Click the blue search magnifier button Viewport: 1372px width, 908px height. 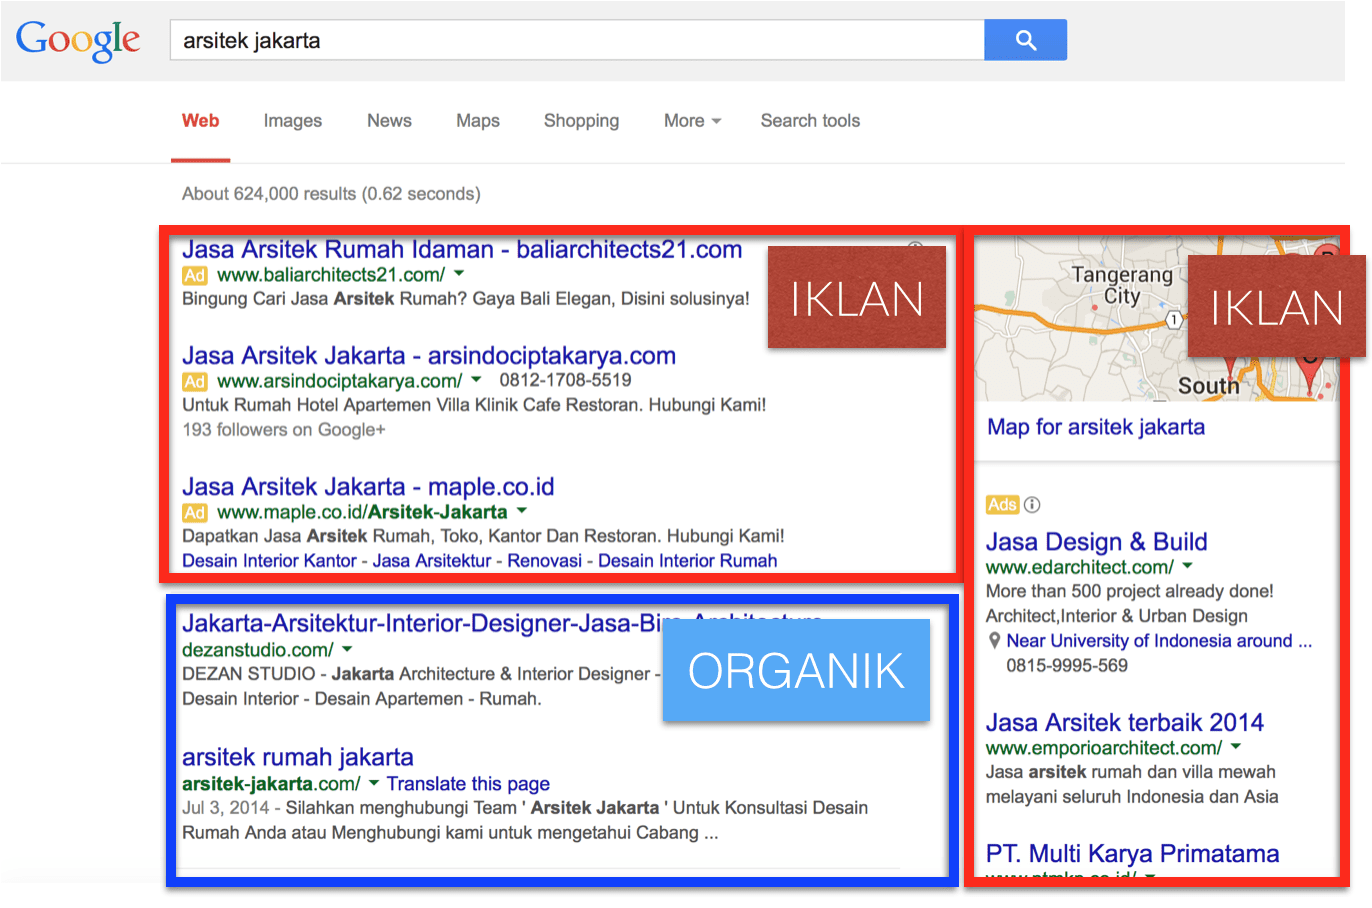click(1025, 40)
